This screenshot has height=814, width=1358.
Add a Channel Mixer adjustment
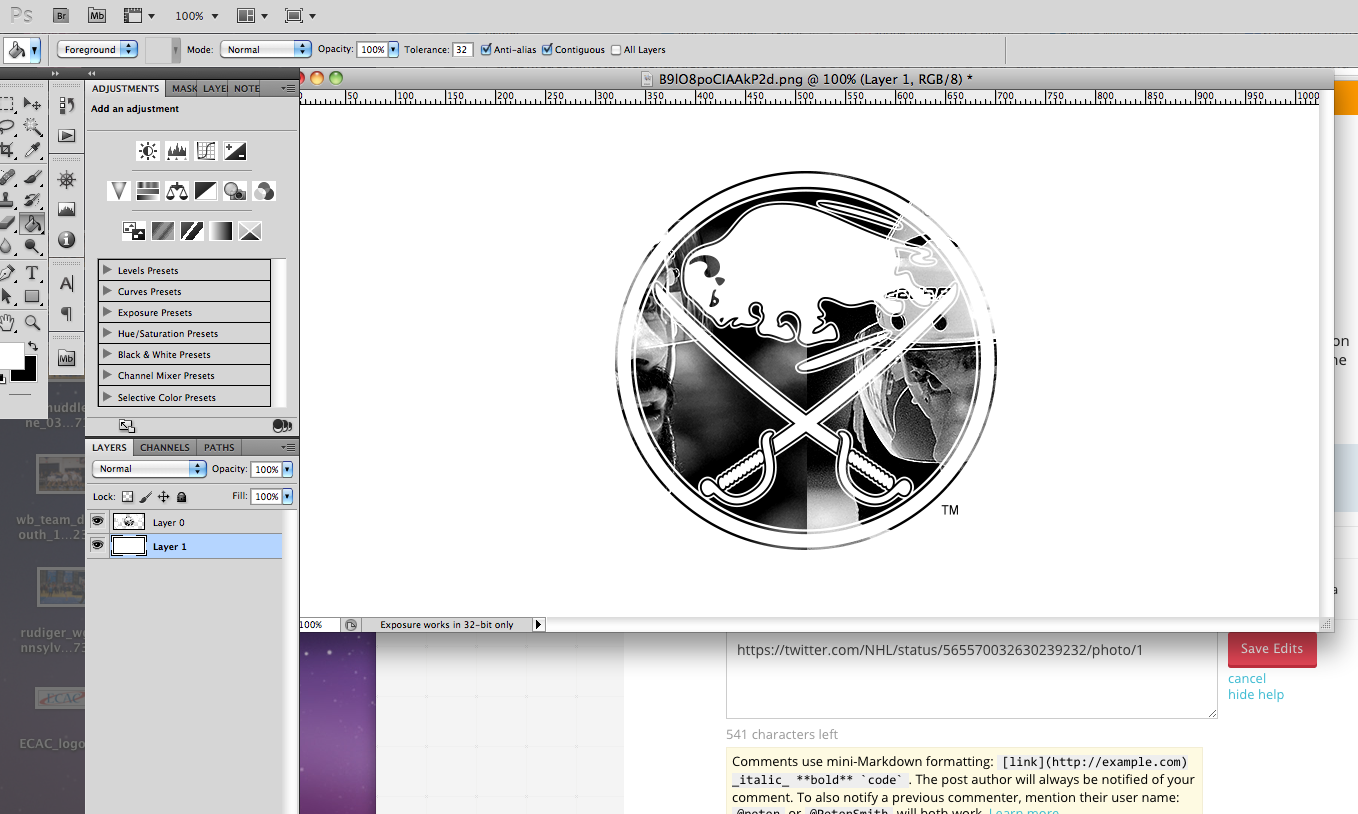click(x=264, y=190)
